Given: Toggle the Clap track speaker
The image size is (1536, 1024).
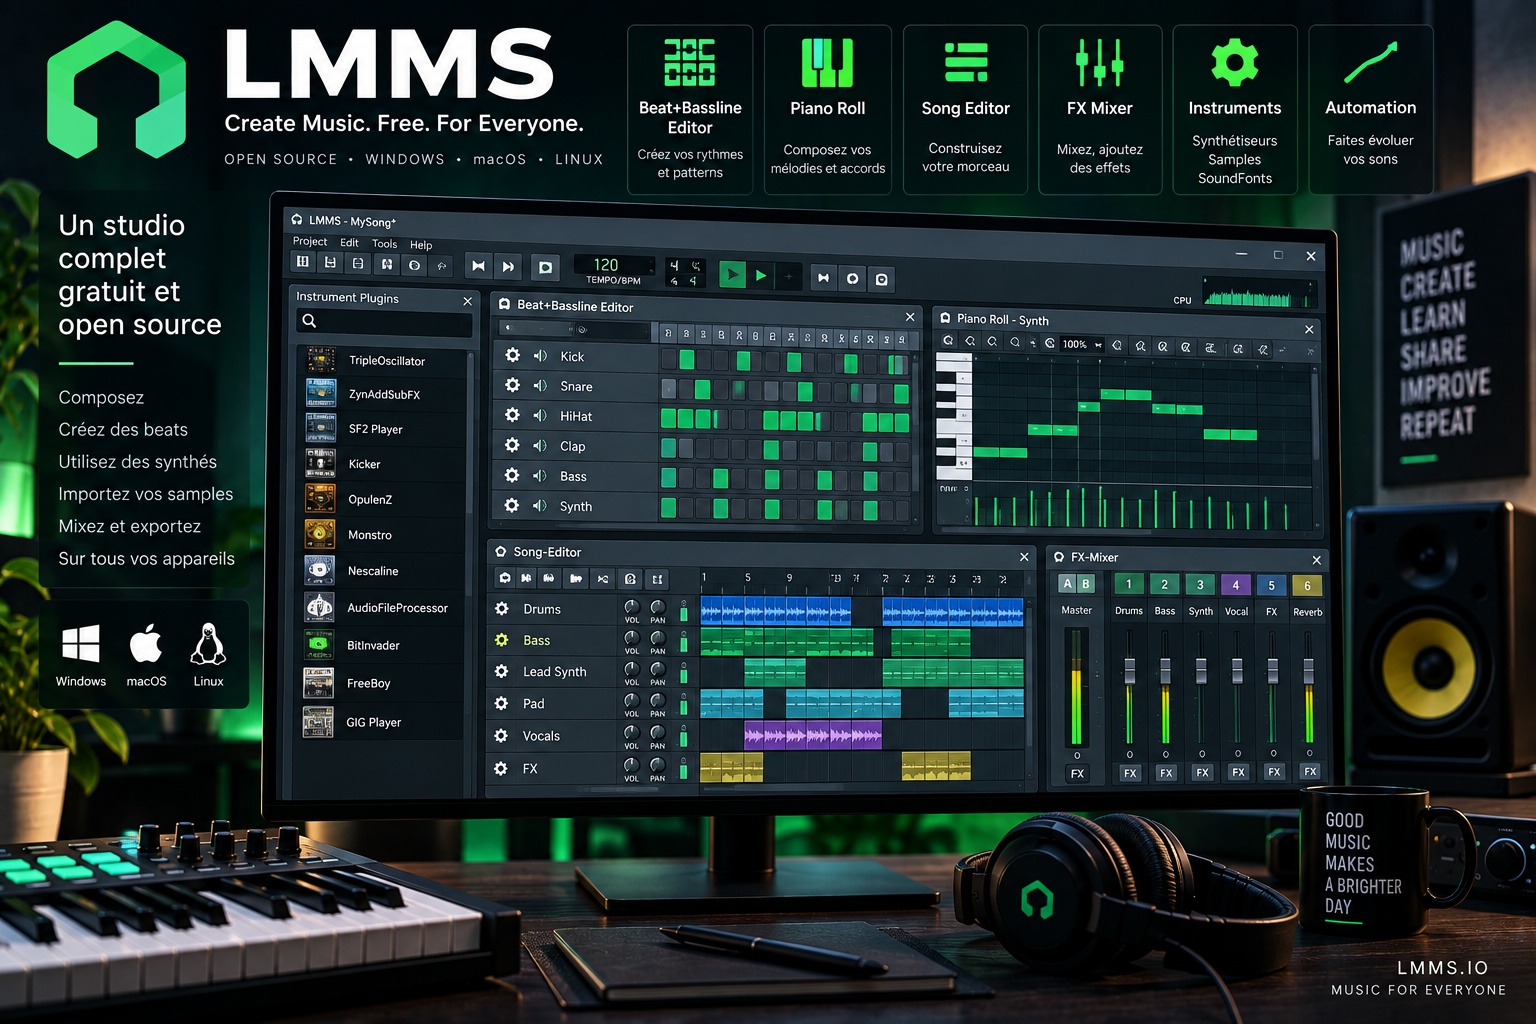Looking at the screenshot, I should (x=540, y=446).
